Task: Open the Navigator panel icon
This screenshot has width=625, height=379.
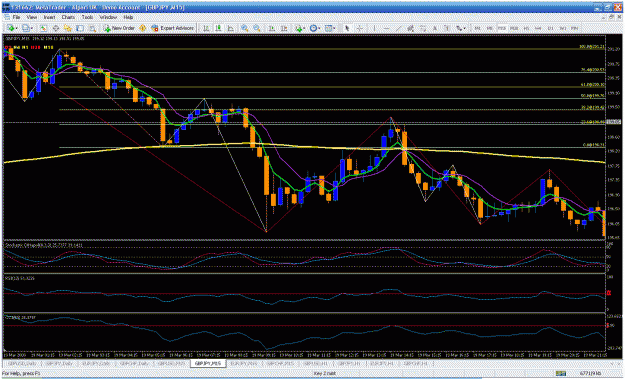Action: [x=68, y=28]
